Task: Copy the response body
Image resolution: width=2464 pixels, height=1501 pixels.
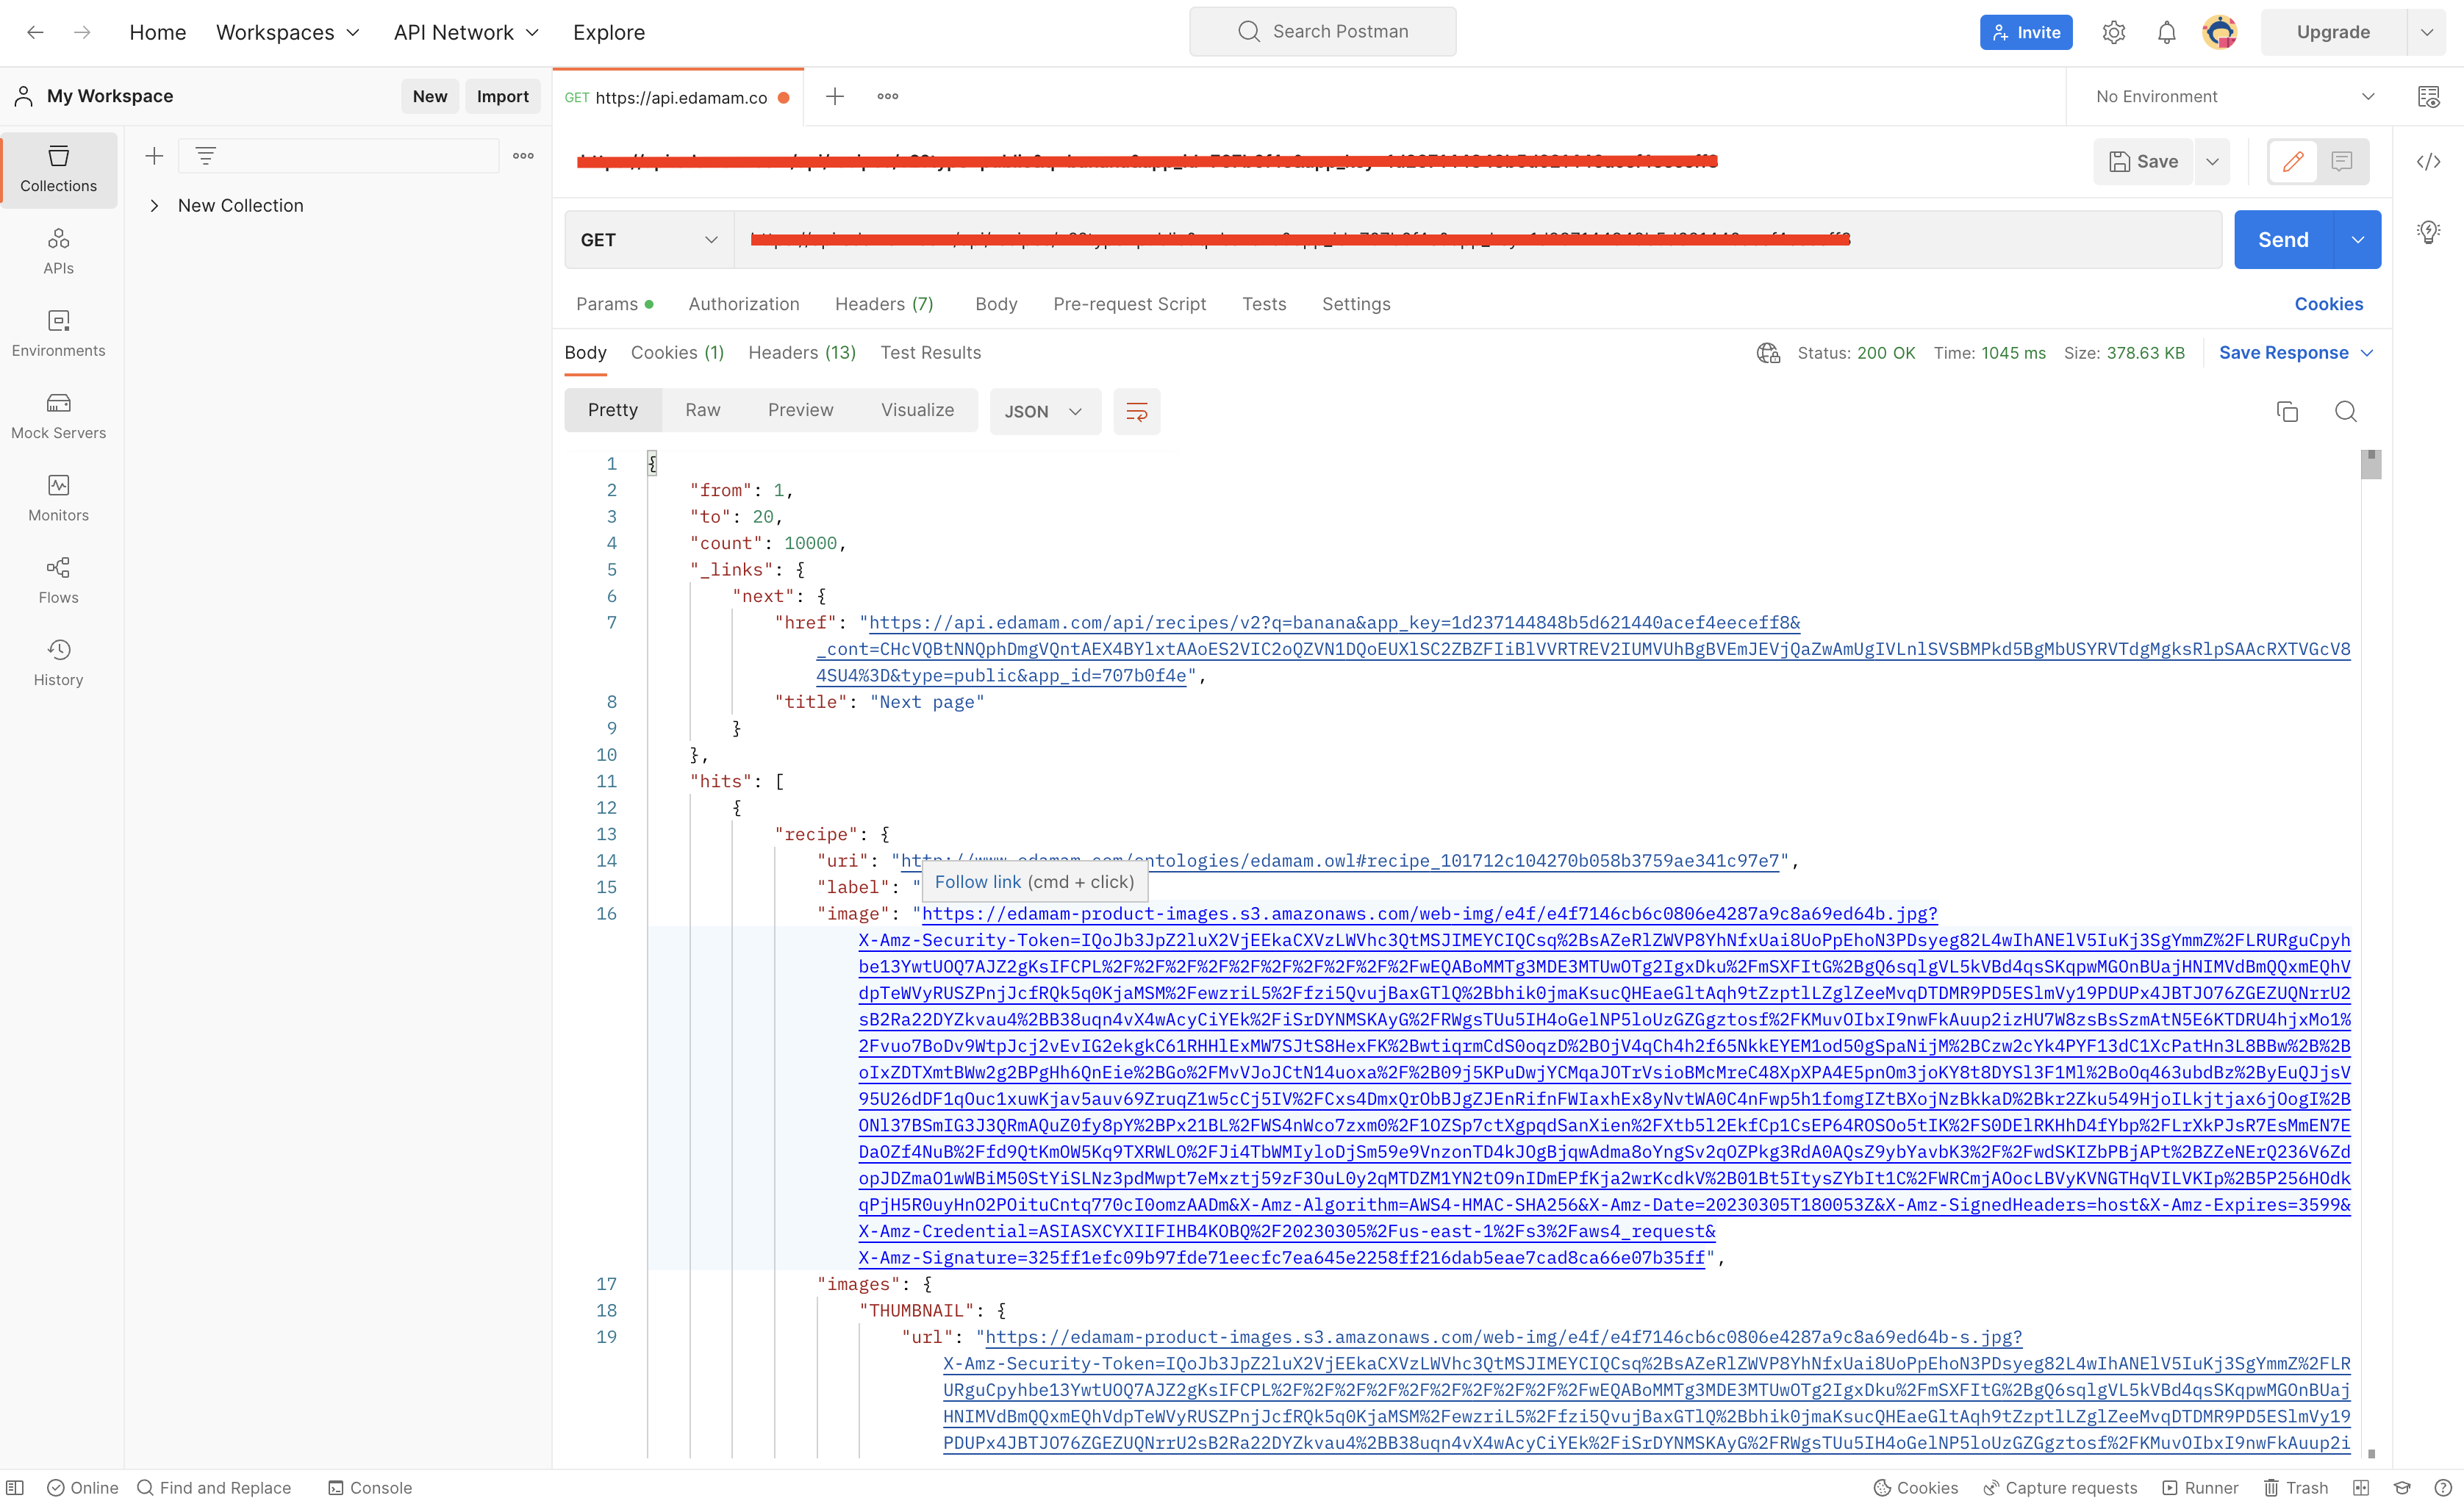Action: point(2287,411)
